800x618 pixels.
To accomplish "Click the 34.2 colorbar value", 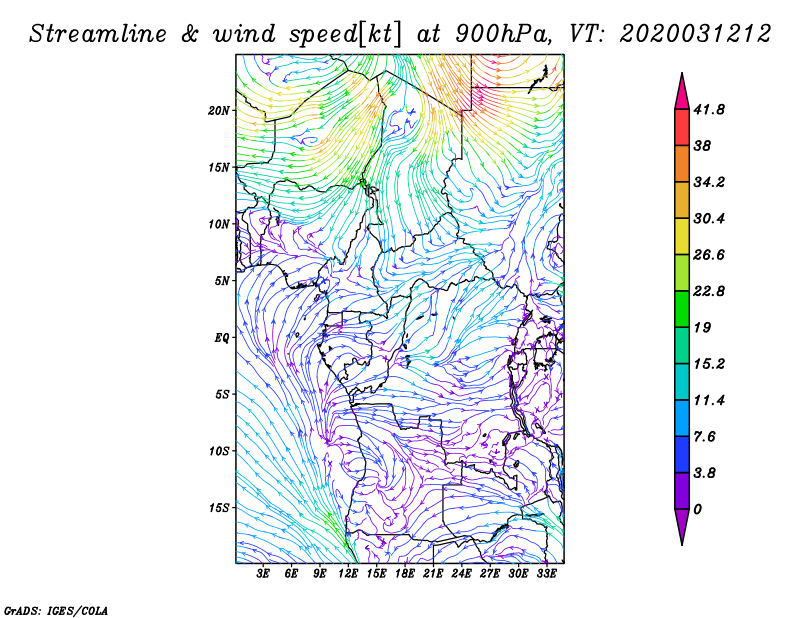I will pyautogui.click(x=709, y=182).
